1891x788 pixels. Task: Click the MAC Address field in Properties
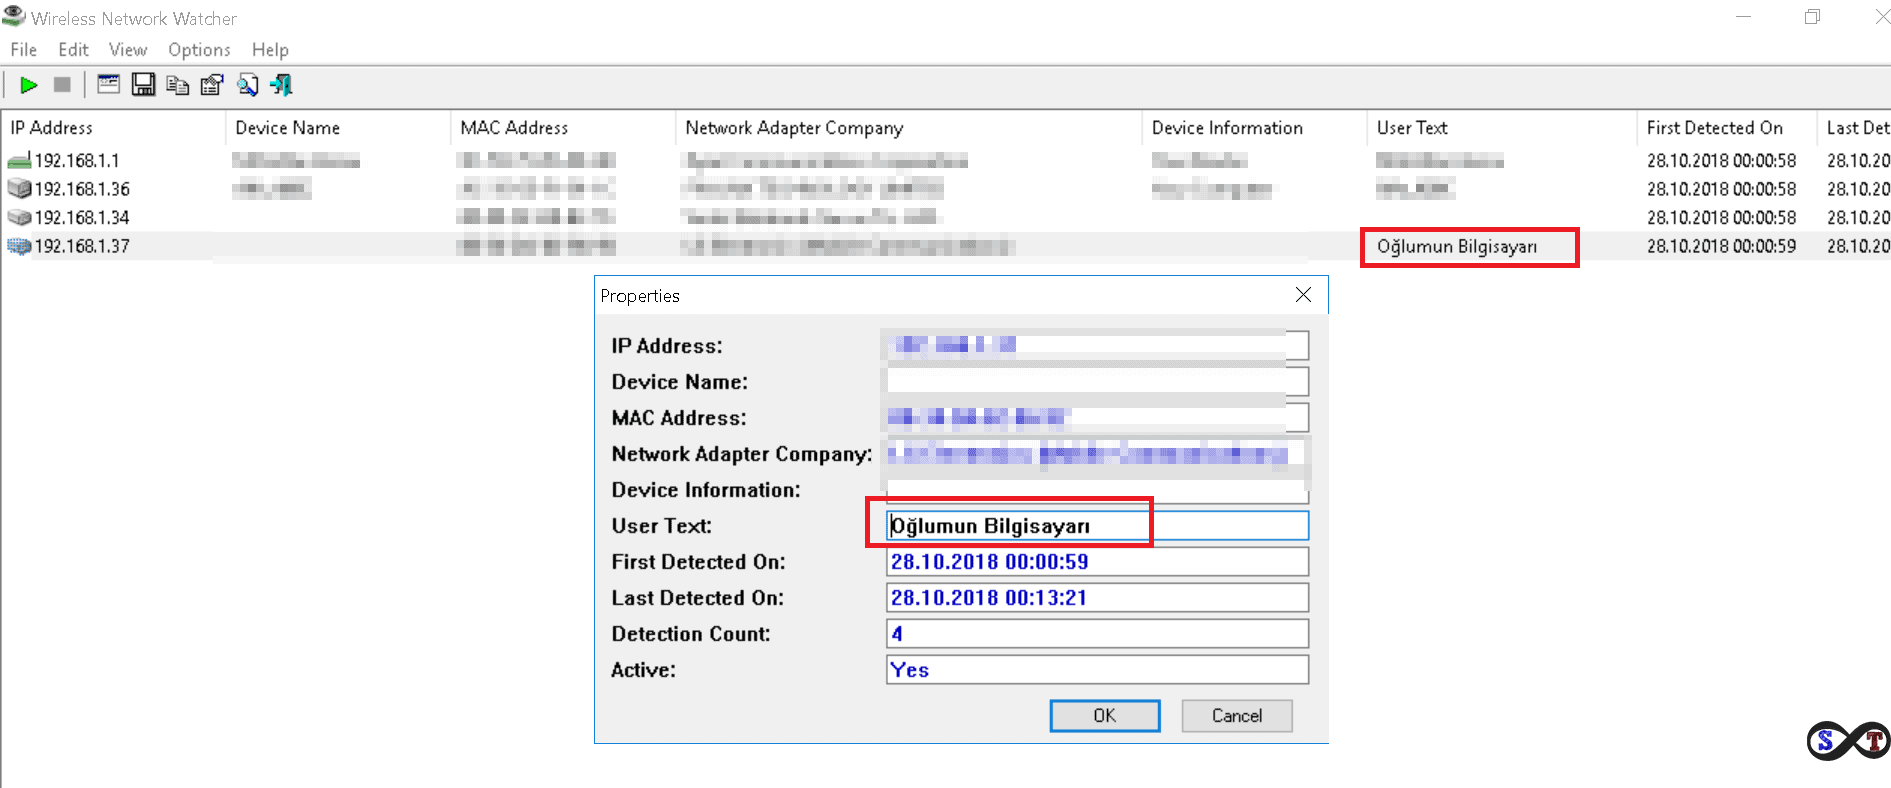pos(1097,417)
